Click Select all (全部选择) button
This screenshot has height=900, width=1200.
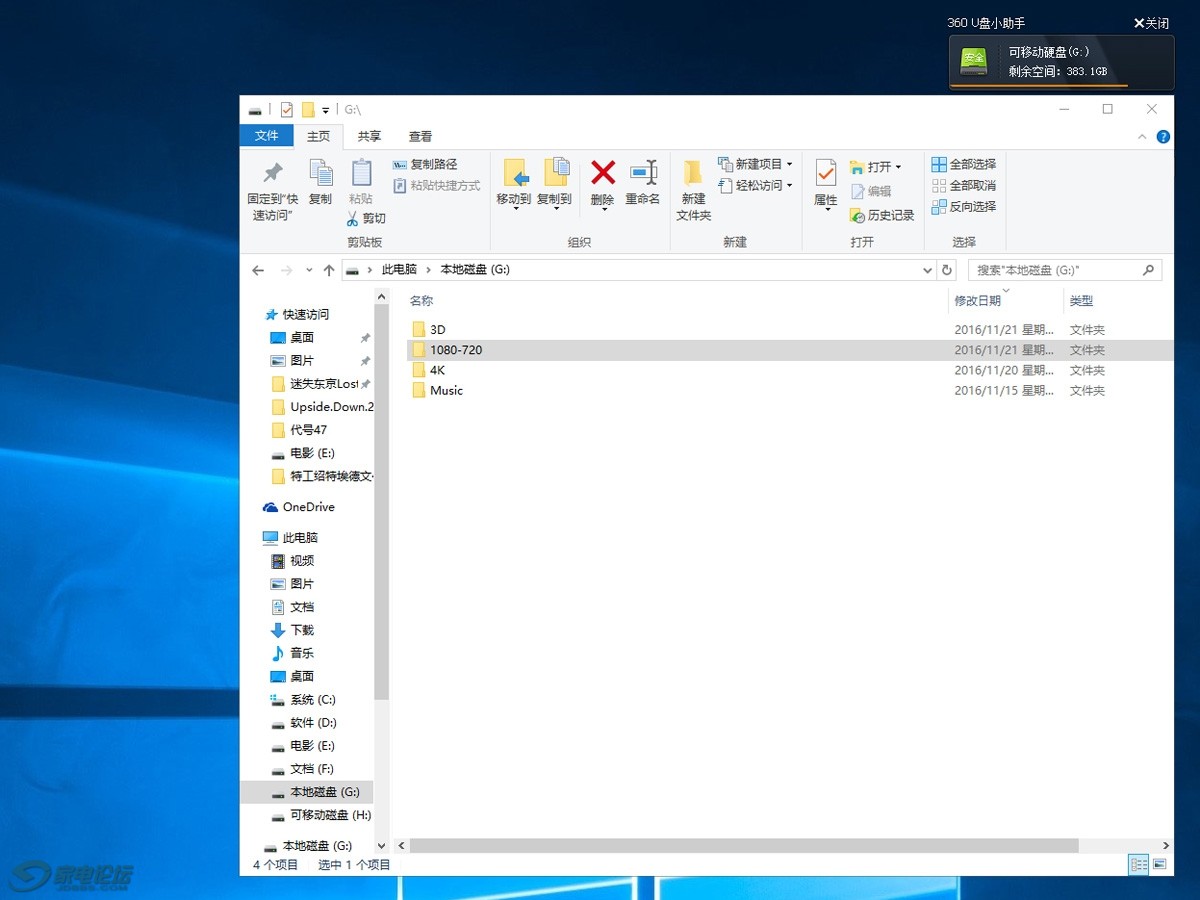pyautogui.click(x=964, y=164)
